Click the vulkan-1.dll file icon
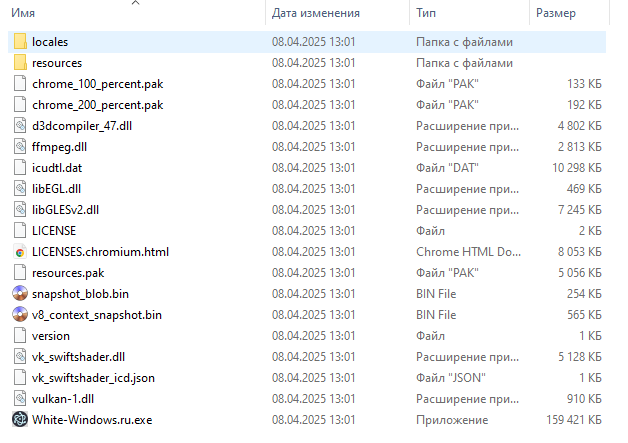 pyautogui.click(x=20, y=399)
